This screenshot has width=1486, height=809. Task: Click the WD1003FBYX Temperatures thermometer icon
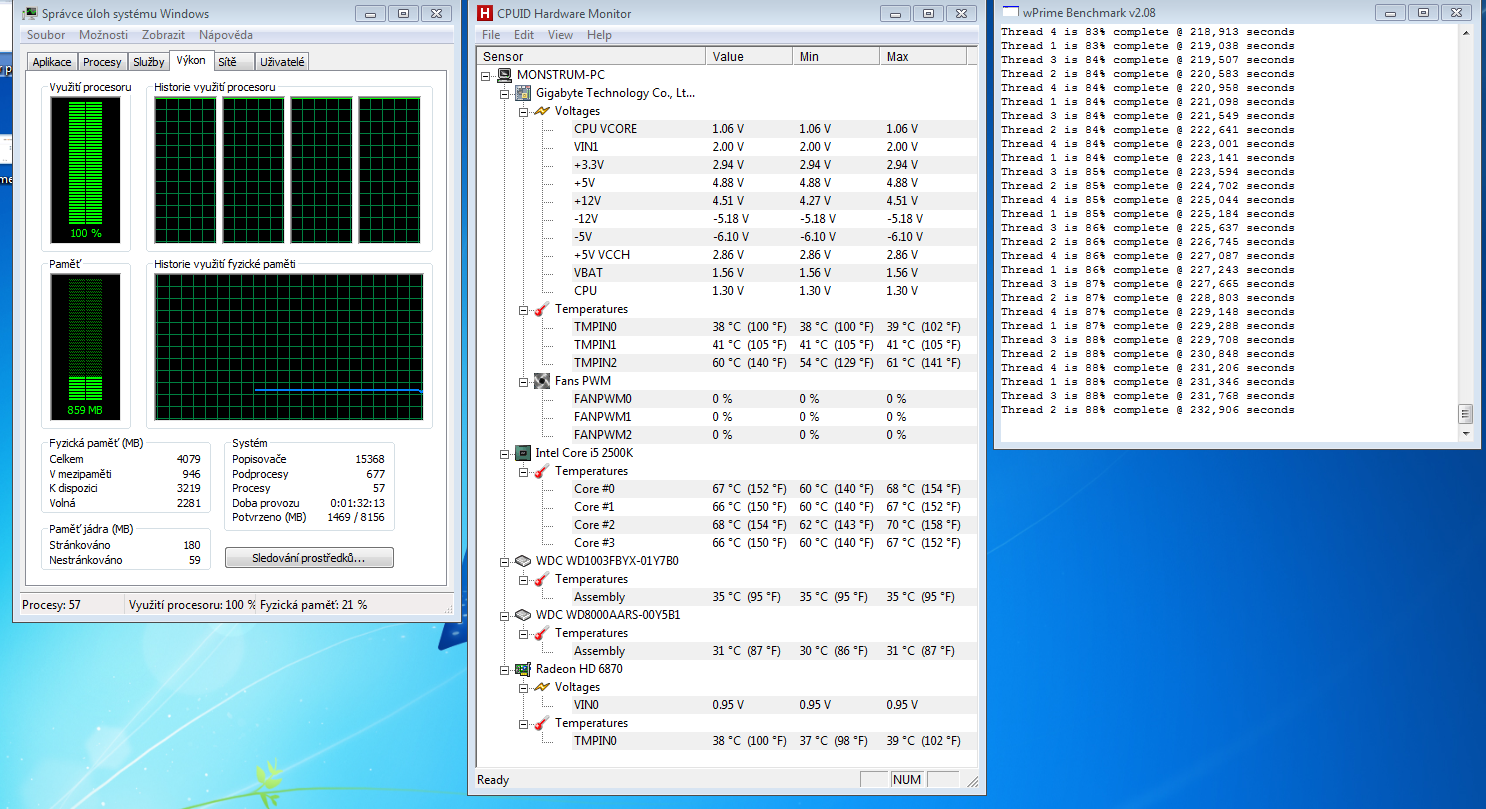(541, 579)
